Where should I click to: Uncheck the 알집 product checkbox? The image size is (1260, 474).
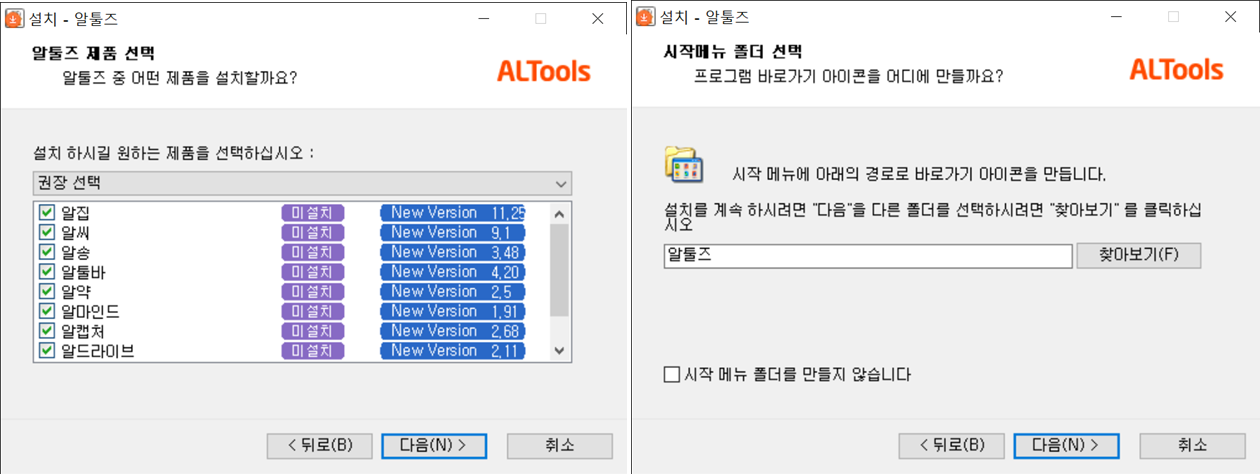[46, 212]
